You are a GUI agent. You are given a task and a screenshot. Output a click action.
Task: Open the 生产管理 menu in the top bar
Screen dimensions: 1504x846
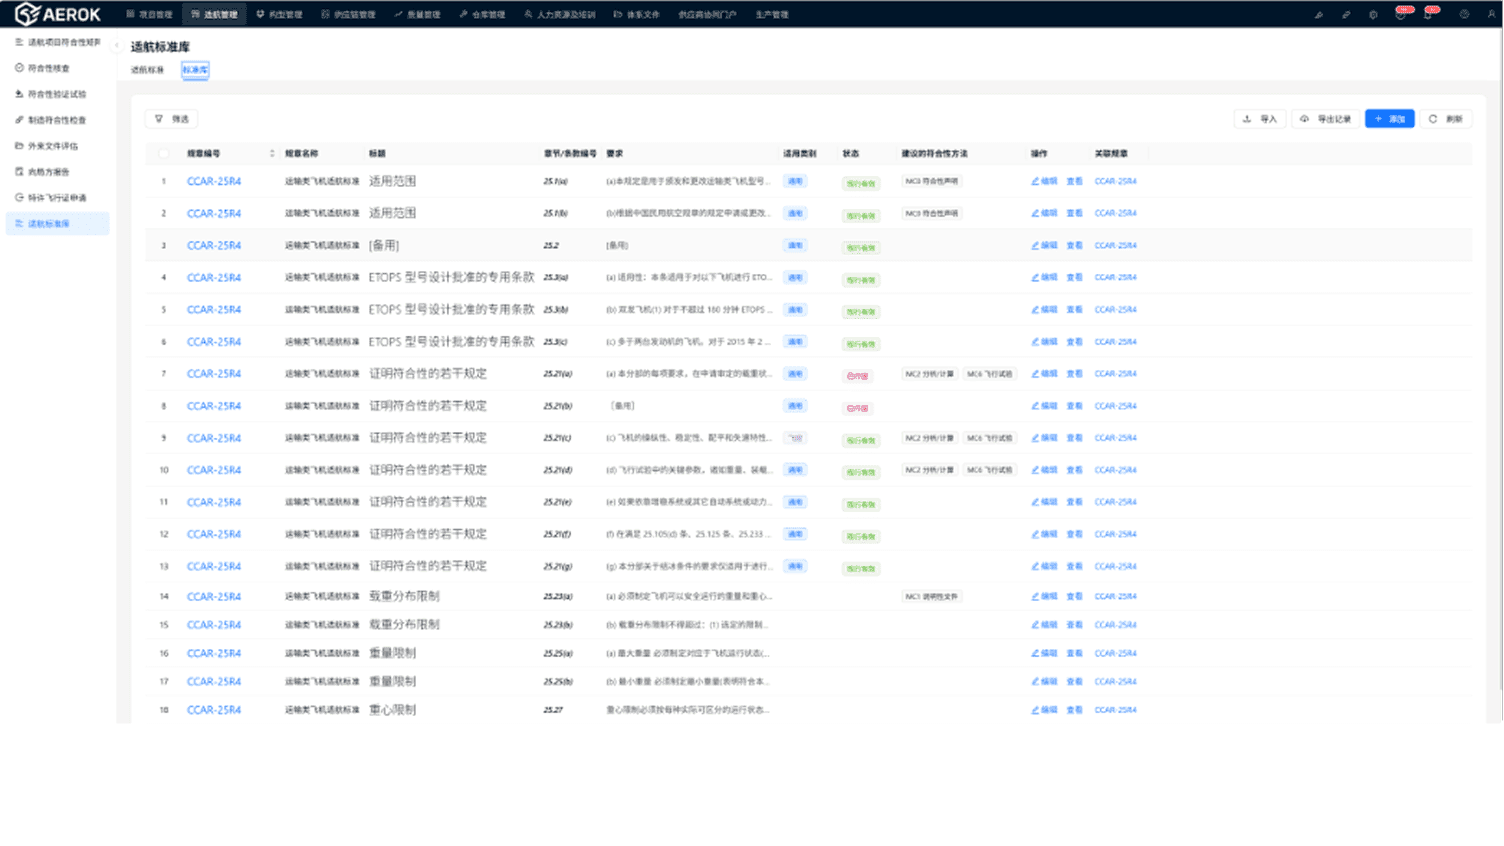774,14
